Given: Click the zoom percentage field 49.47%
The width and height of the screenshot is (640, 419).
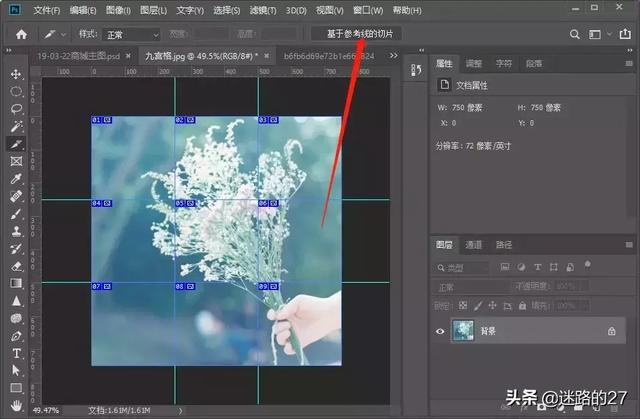Looking at the screenshot, I should coord(44,411).
